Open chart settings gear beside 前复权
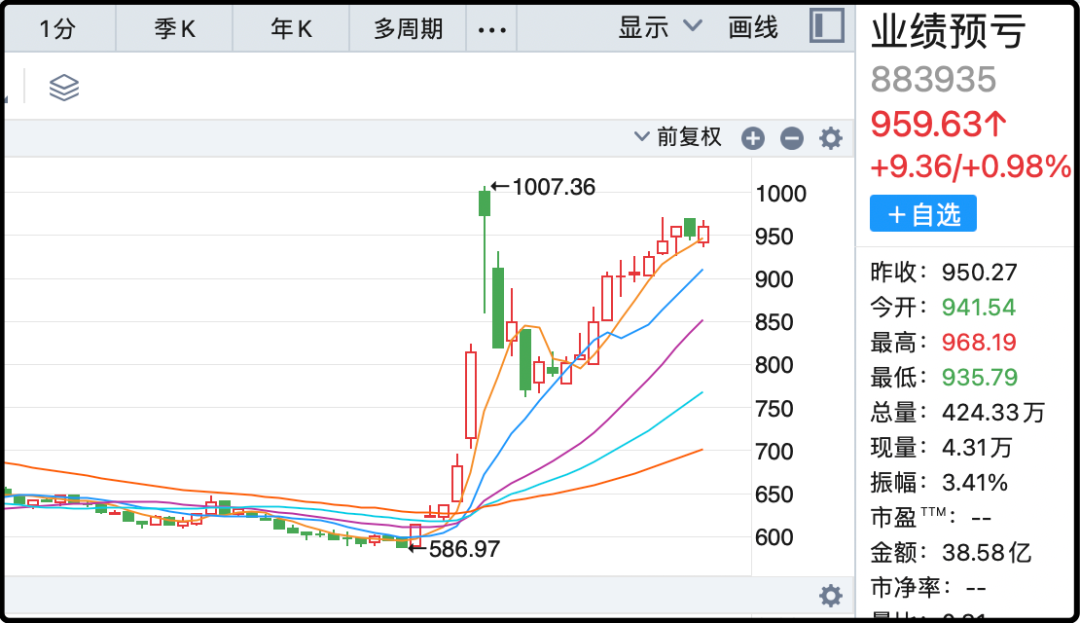1080x623 pixels. 831,139
